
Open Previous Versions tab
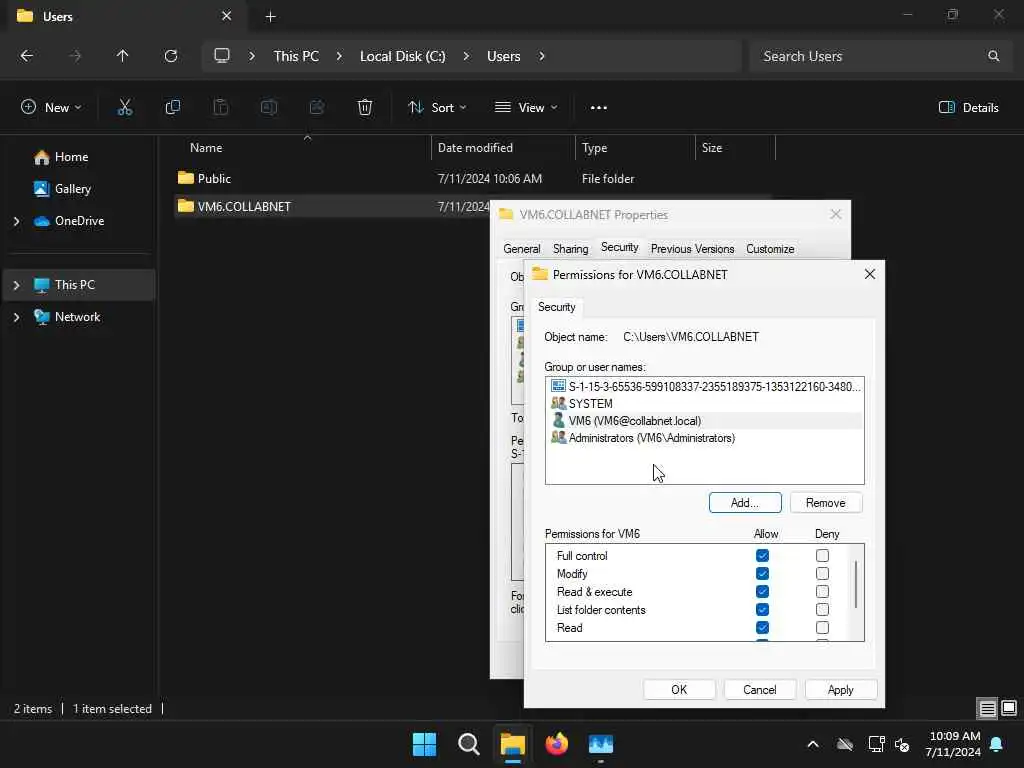point(692,249)
